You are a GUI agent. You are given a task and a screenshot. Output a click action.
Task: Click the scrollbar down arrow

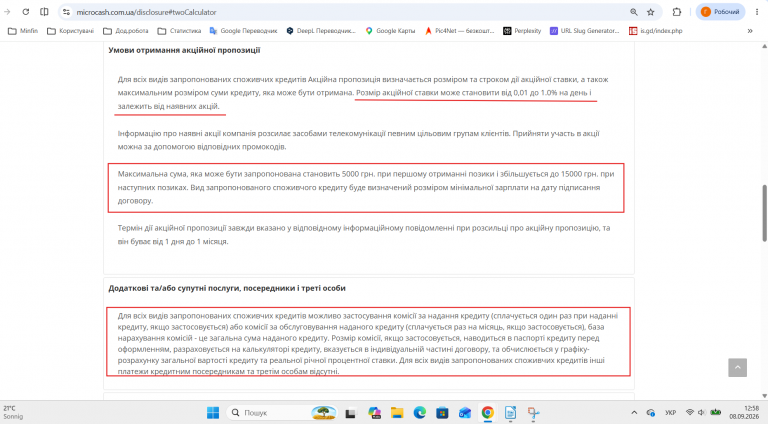764,396
